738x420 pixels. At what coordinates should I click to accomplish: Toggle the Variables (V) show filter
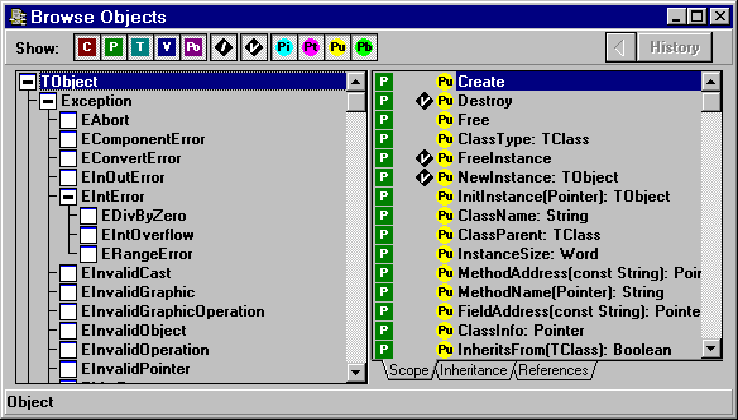tap(167, 47)
